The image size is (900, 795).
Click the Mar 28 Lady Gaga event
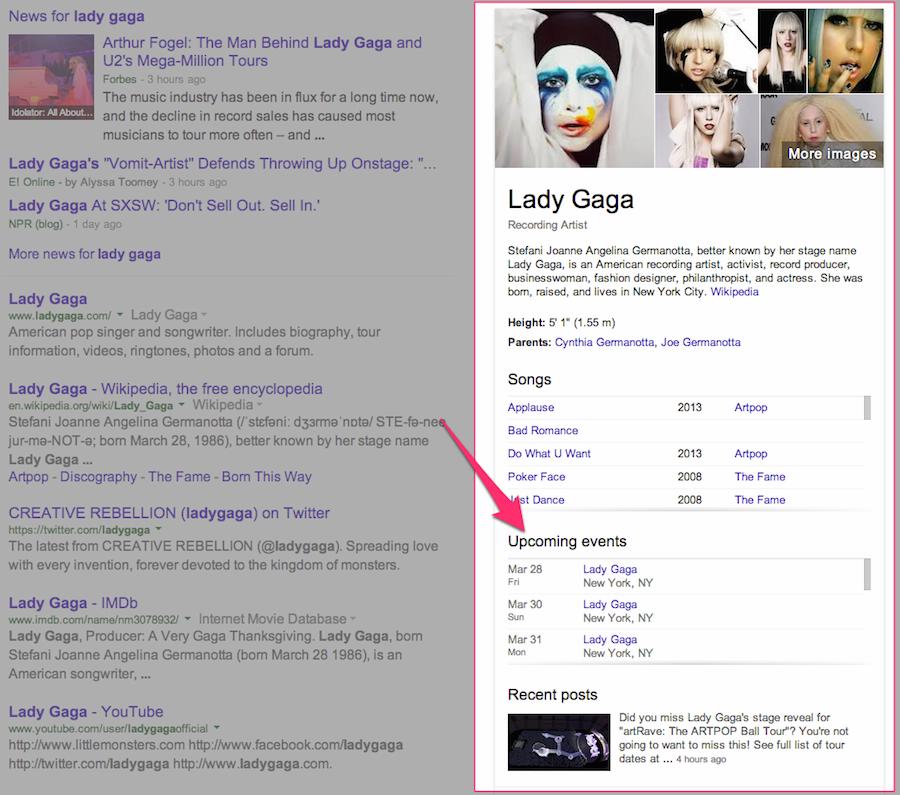[x=610, y=570]
